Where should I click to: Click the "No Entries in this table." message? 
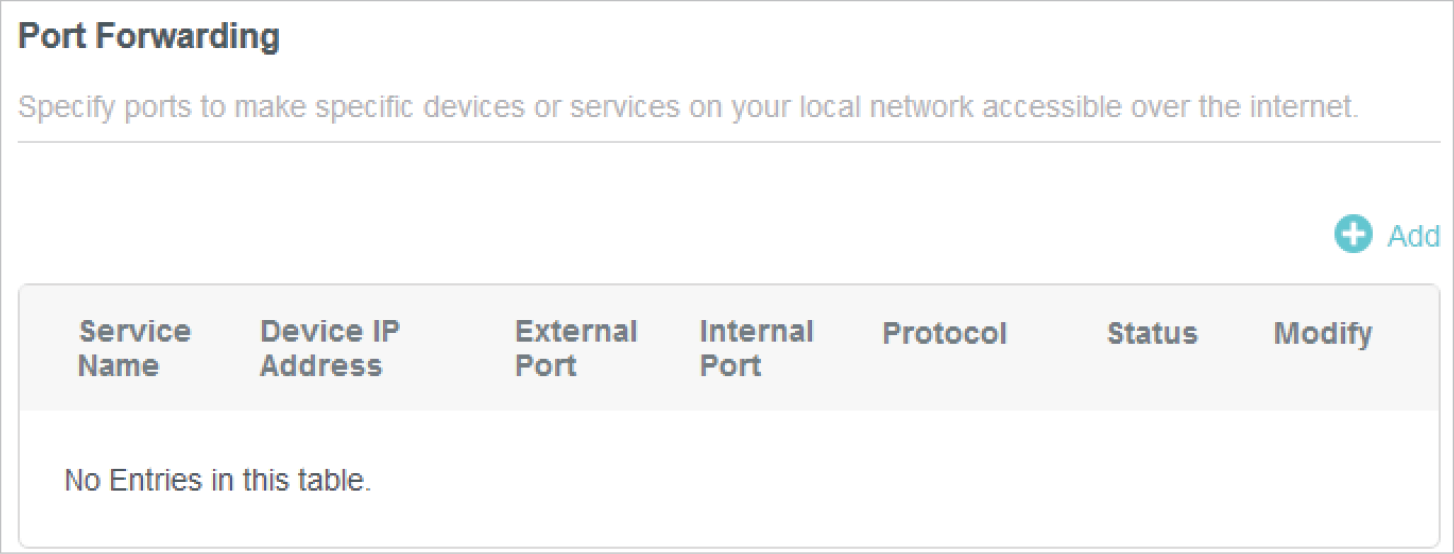click(x=217, y=480)
